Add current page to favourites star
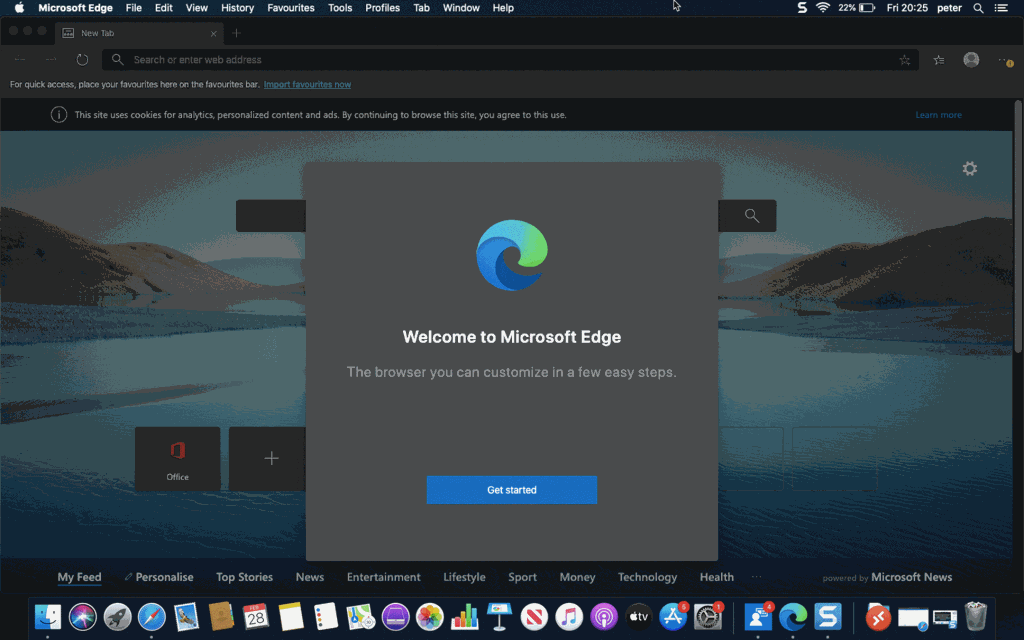Screen dimensions: 1024x640 (x=904, y=60)
